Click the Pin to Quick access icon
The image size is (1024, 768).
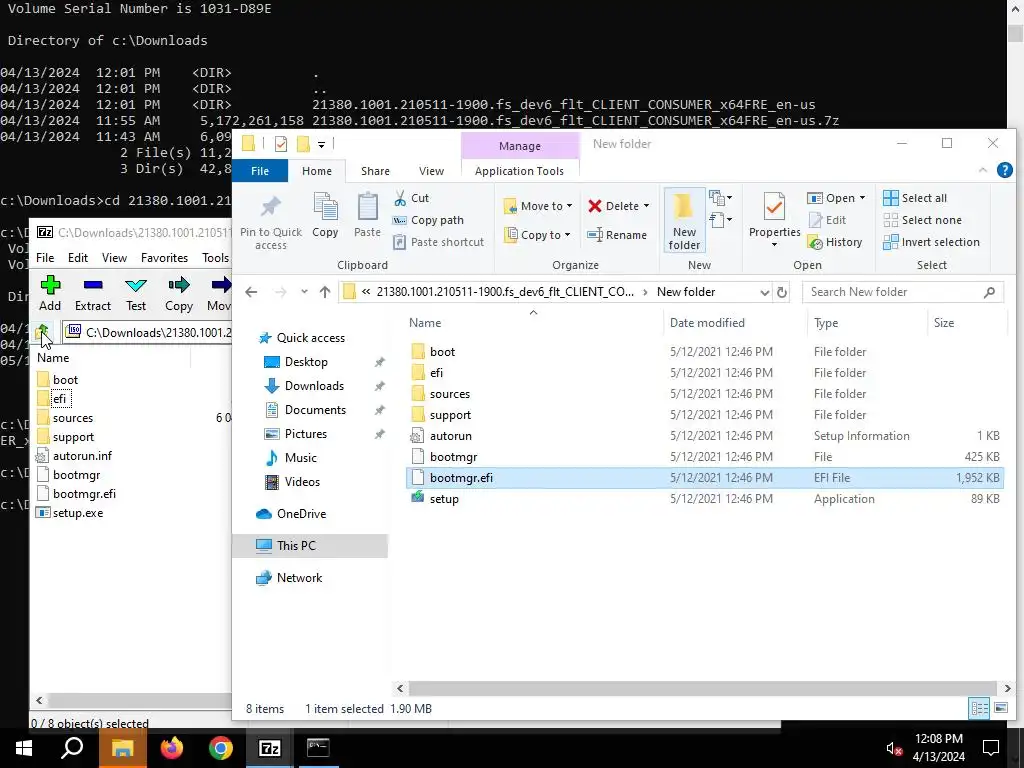tap(270, 221)
